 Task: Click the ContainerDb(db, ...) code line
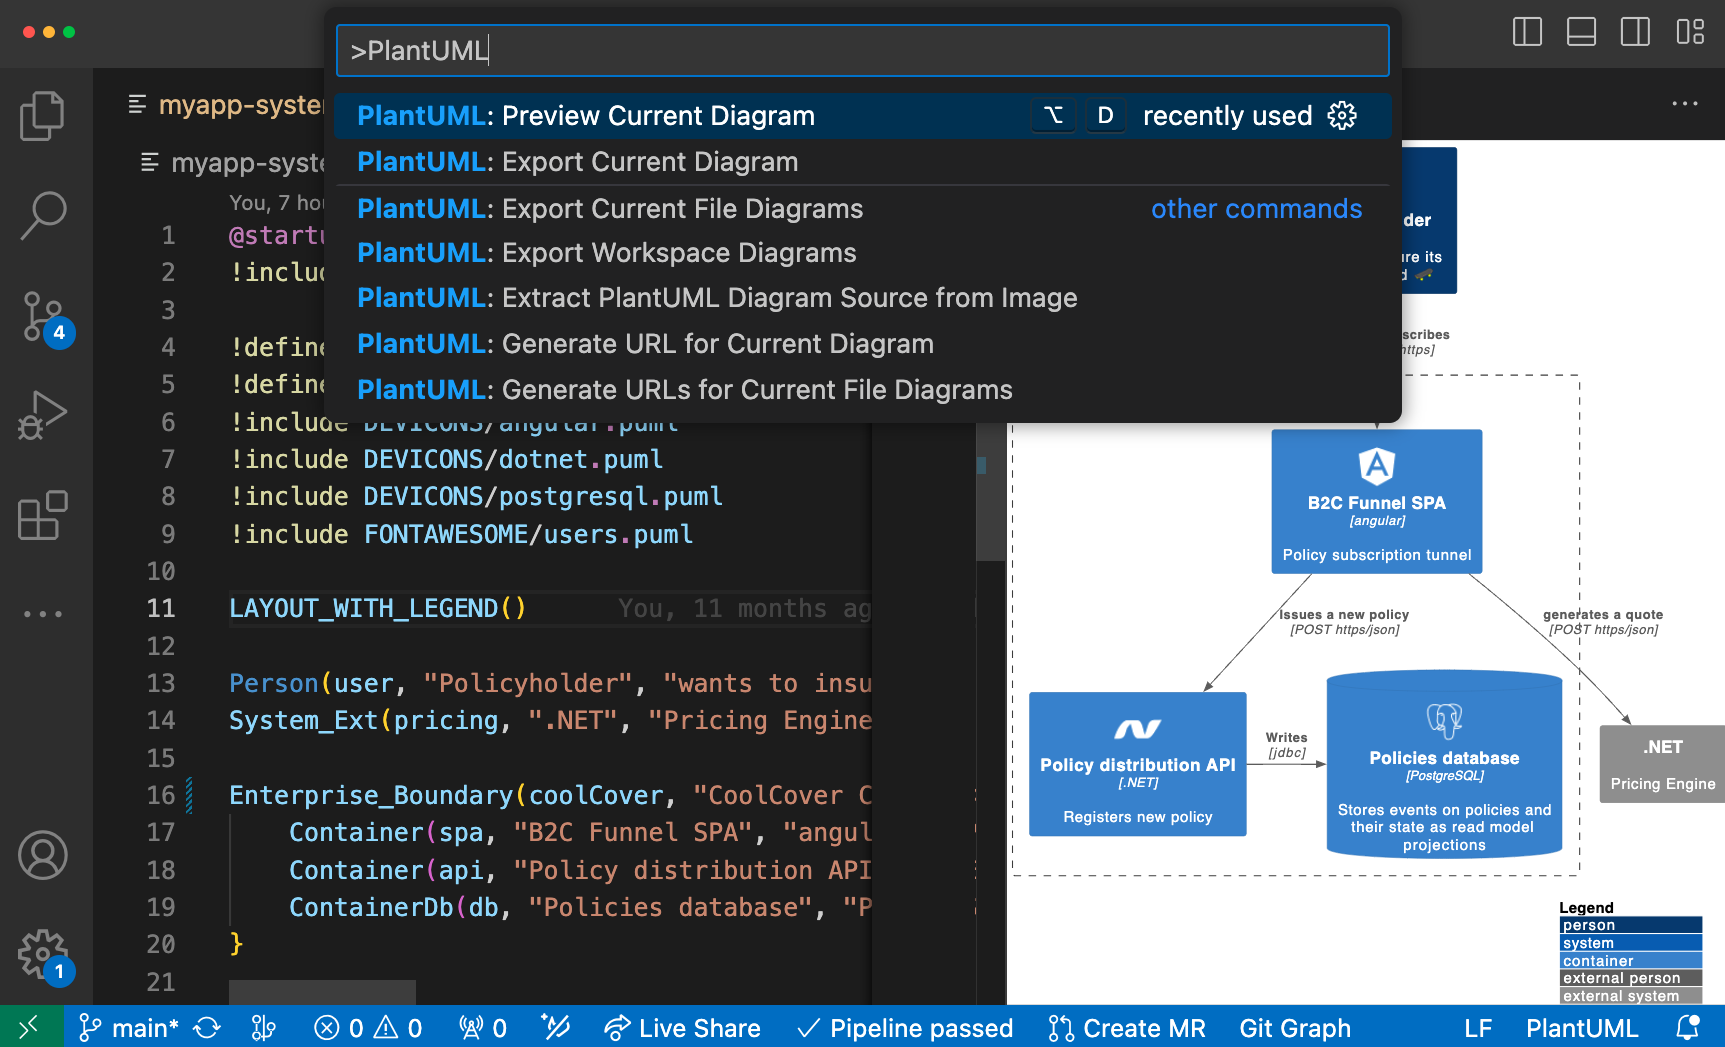[580, 907]
